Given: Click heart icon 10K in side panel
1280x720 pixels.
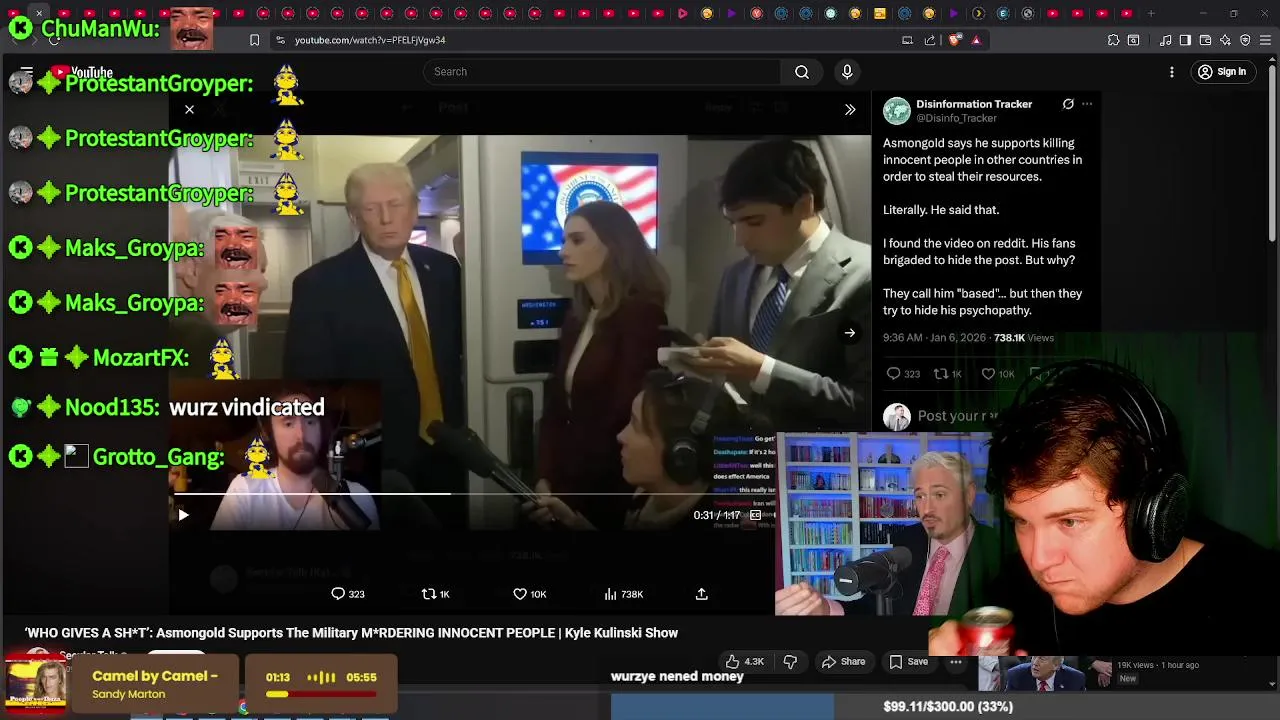Looking at the screenshot, I should [x=997, y=374].
